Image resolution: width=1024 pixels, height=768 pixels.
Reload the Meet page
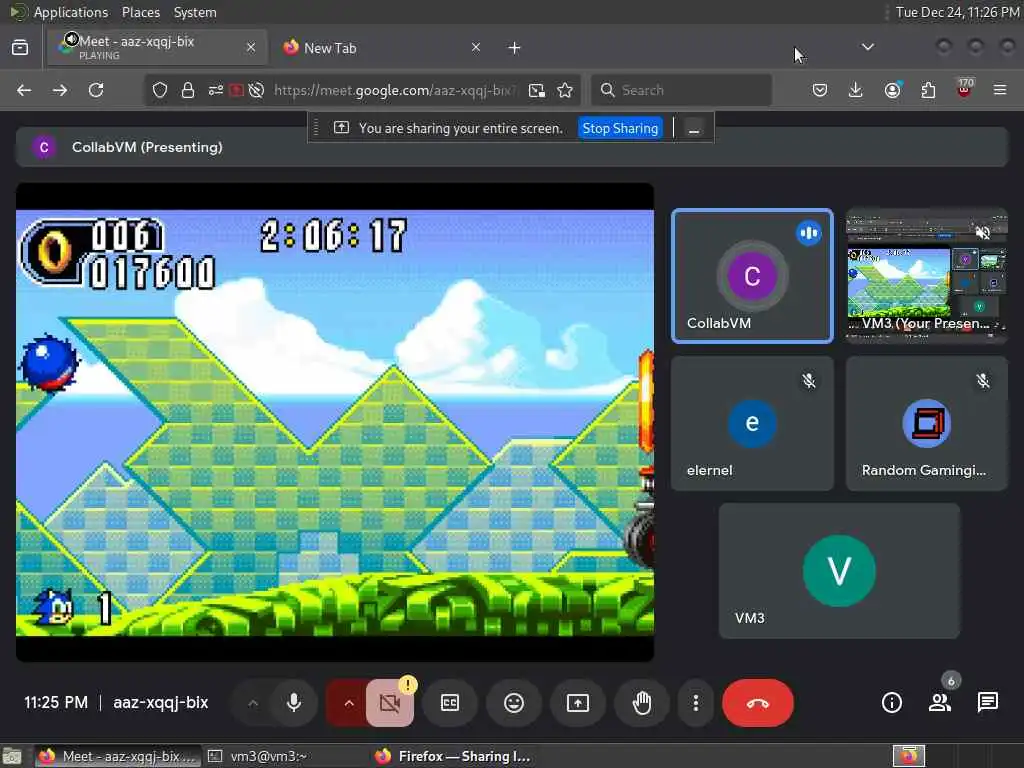[96, 90]
